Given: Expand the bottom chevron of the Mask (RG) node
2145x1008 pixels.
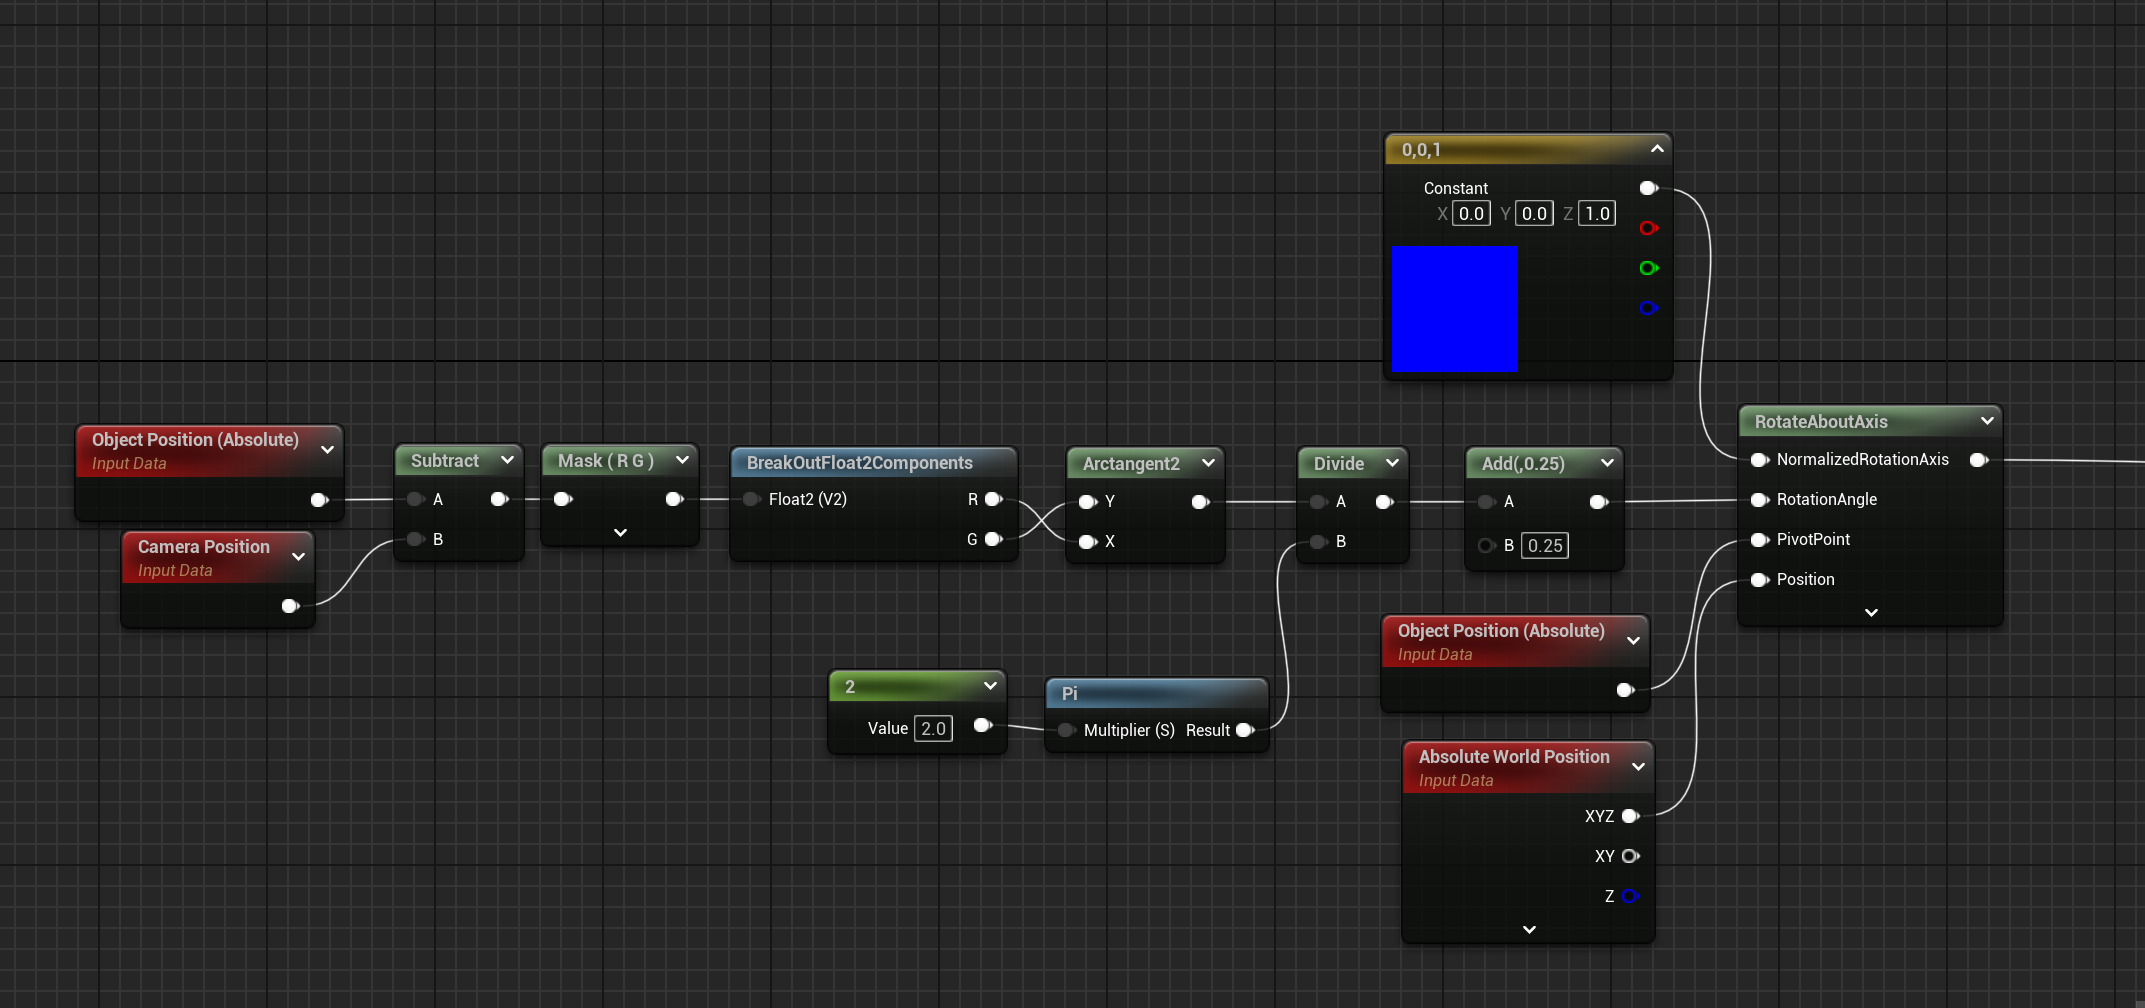Looking at the screenshot, I should tap(619, 533).
